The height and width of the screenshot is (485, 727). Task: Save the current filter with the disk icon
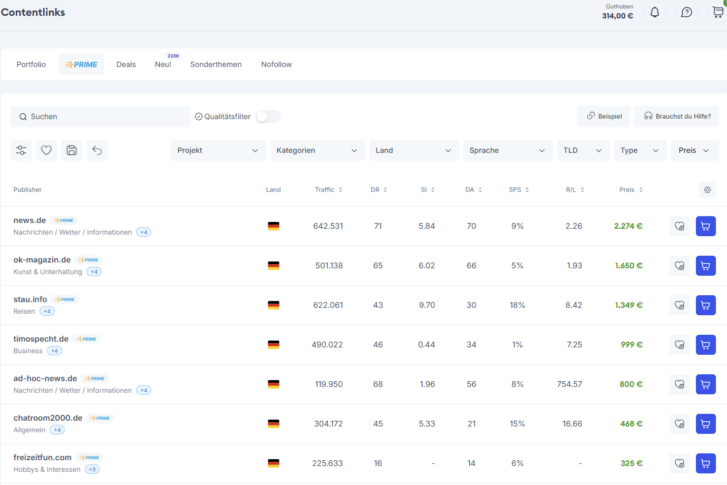coord(71,150)
